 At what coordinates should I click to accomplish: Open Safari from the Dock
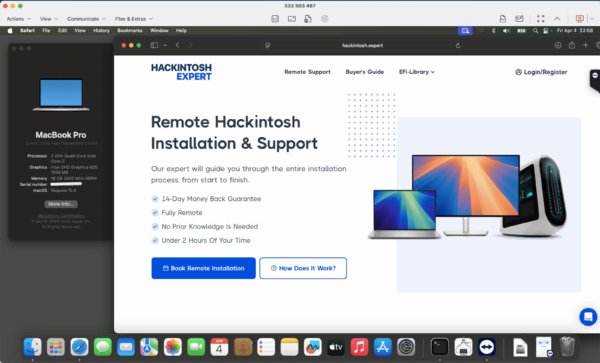79,347
